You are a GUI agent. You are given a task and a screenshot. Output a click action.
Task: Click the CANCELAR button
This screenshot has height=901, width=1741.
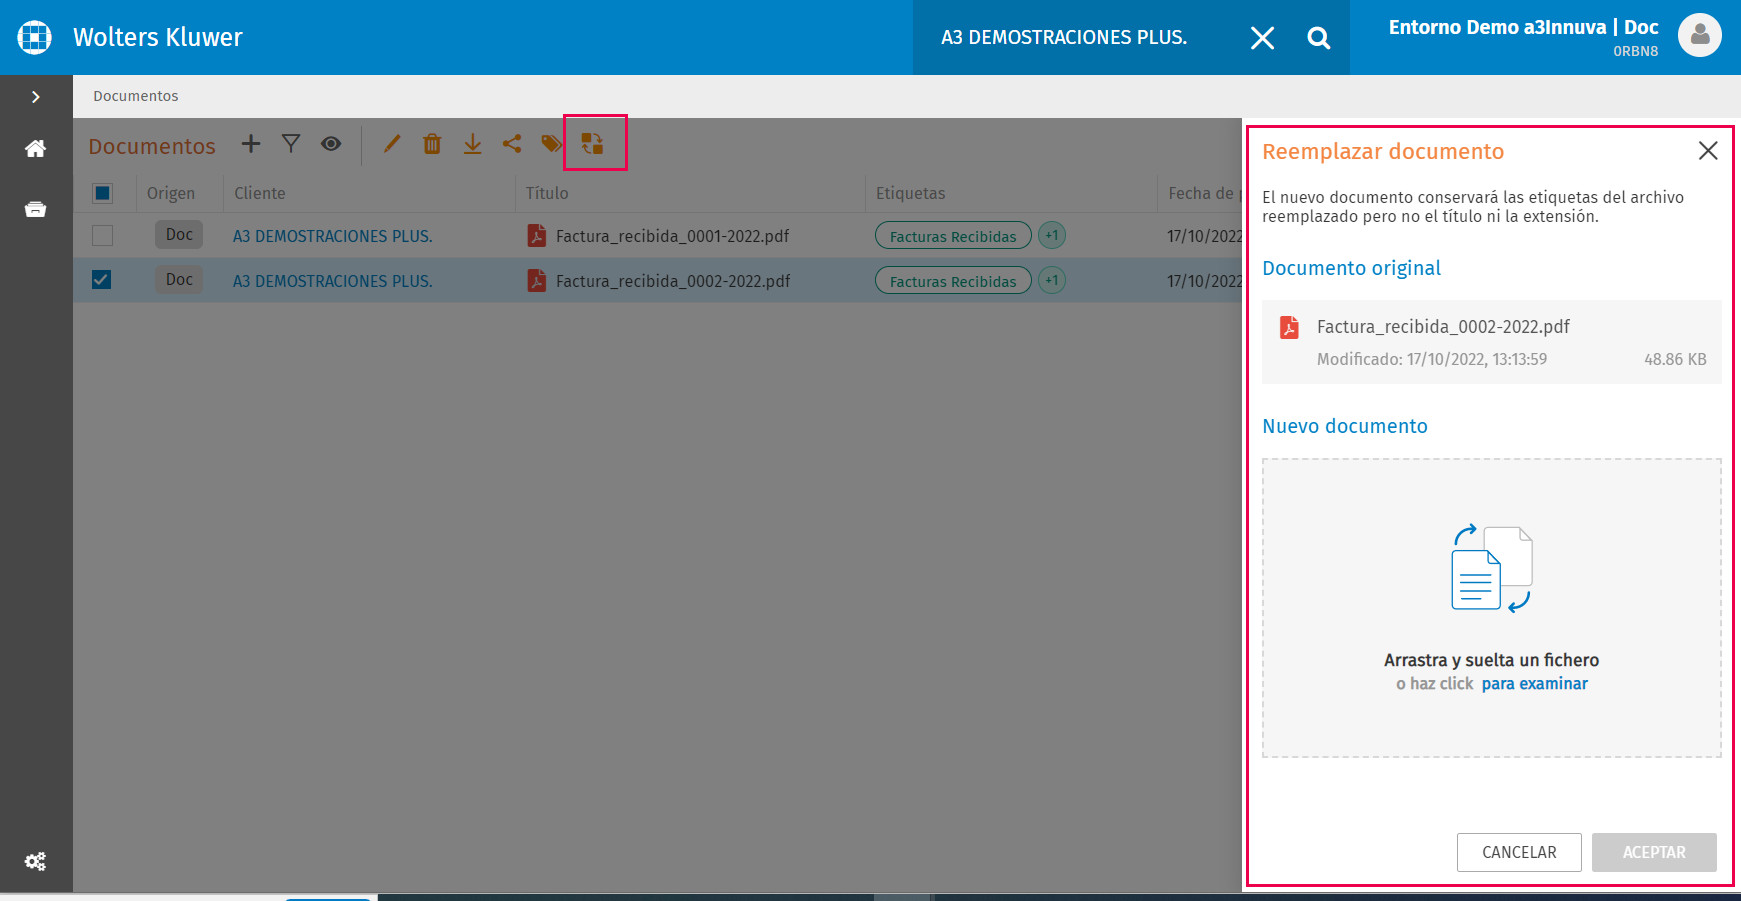(1518, 852)
